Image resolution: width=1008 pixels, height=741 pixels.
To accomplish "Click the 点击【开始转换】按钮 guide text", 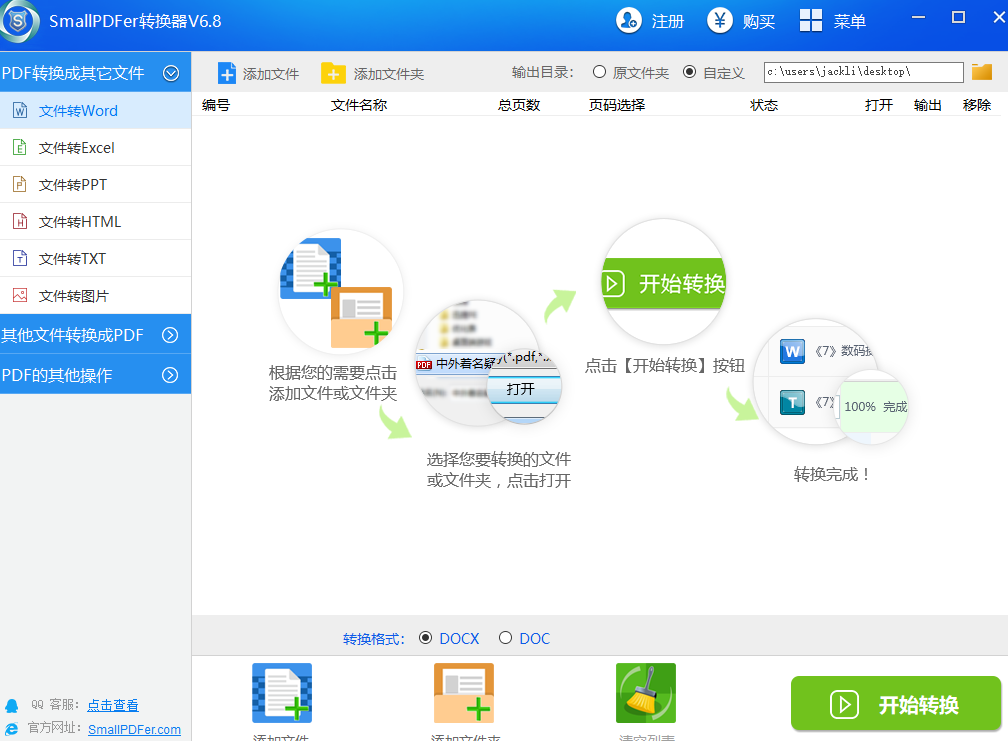I will [x=665, y=366].
